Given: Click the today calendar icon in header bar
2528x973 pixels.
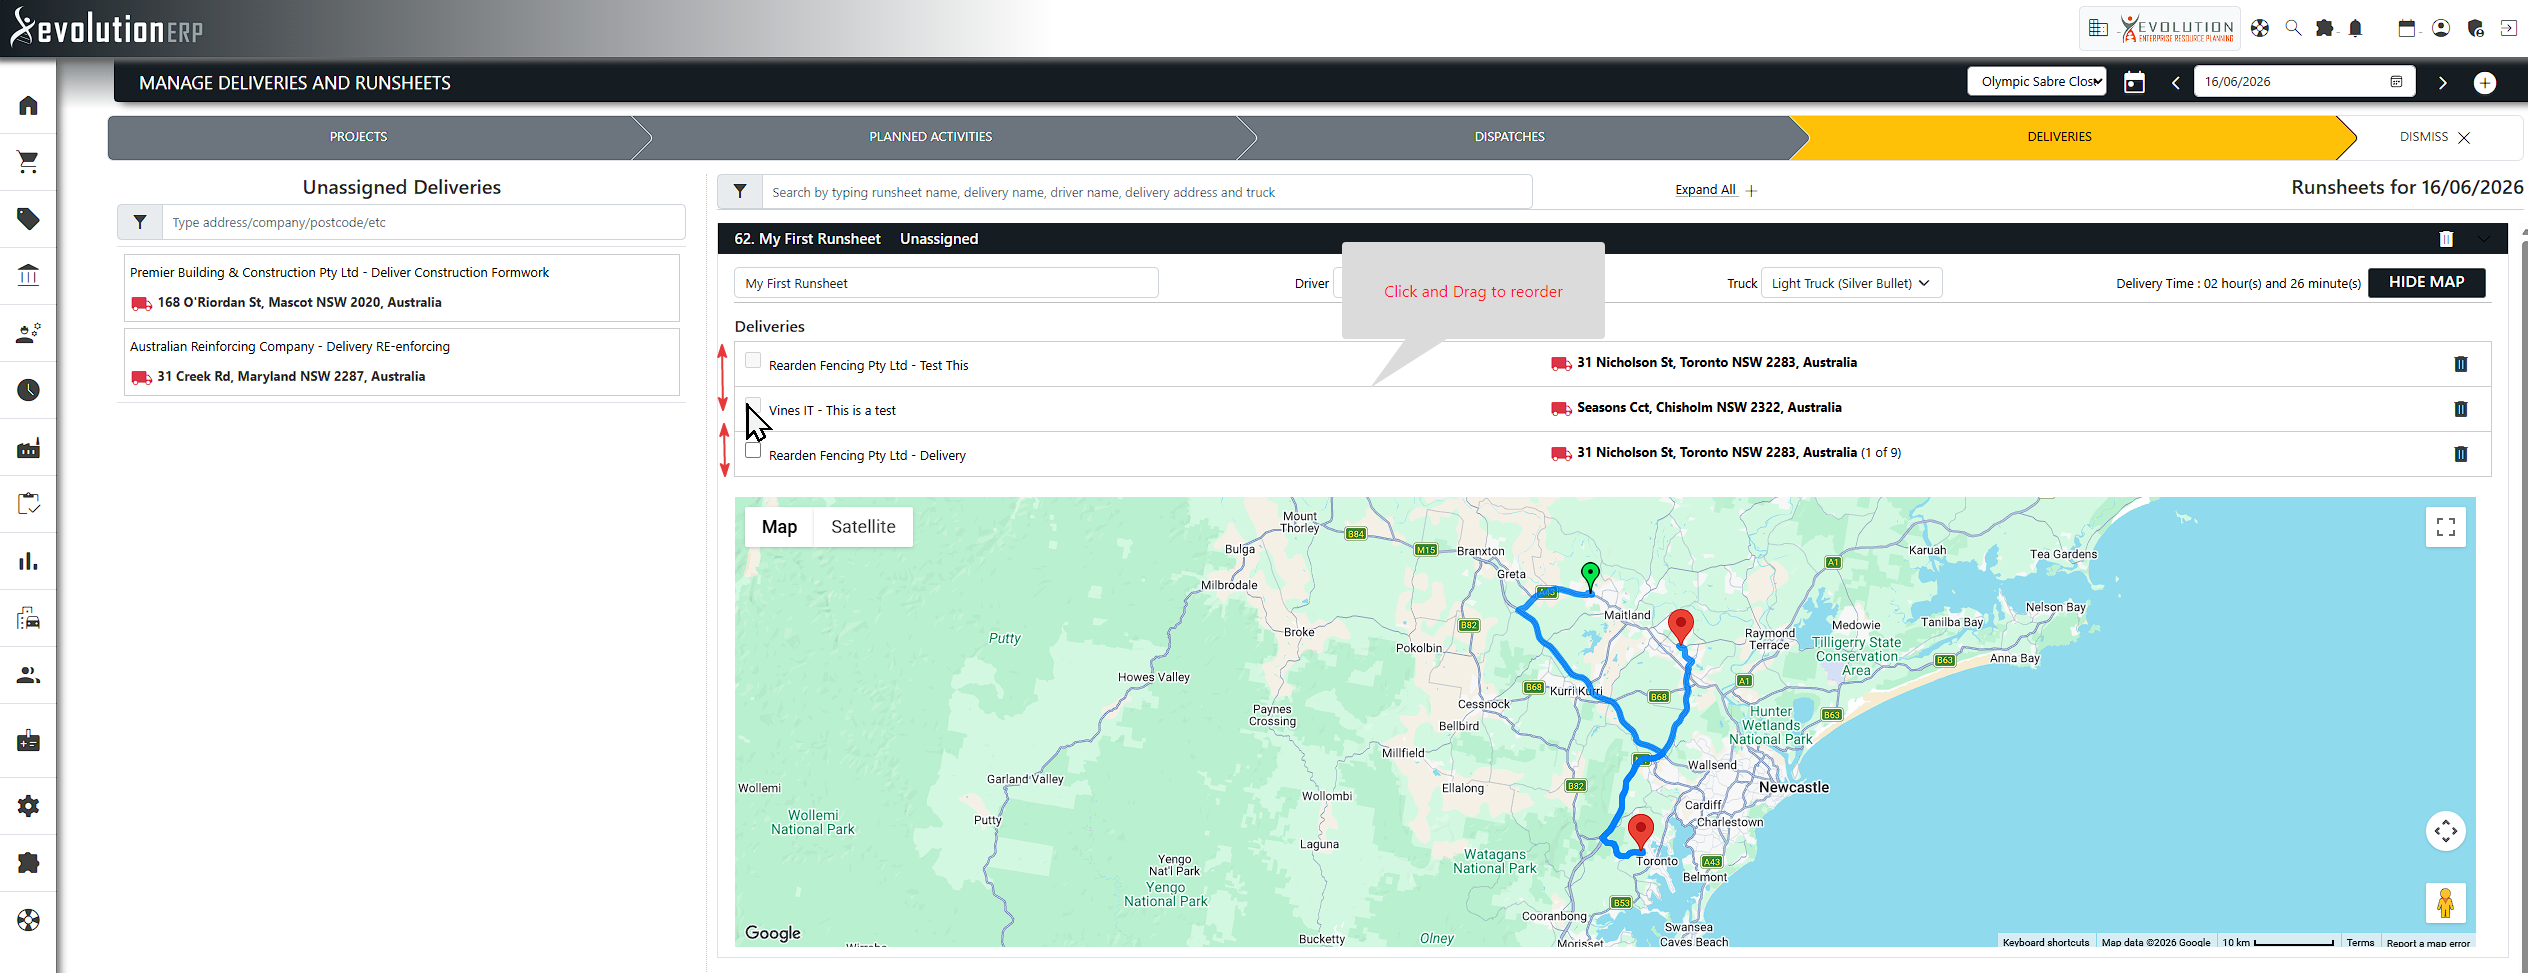Looking at the screenshot, I should tap(2134, 82).
